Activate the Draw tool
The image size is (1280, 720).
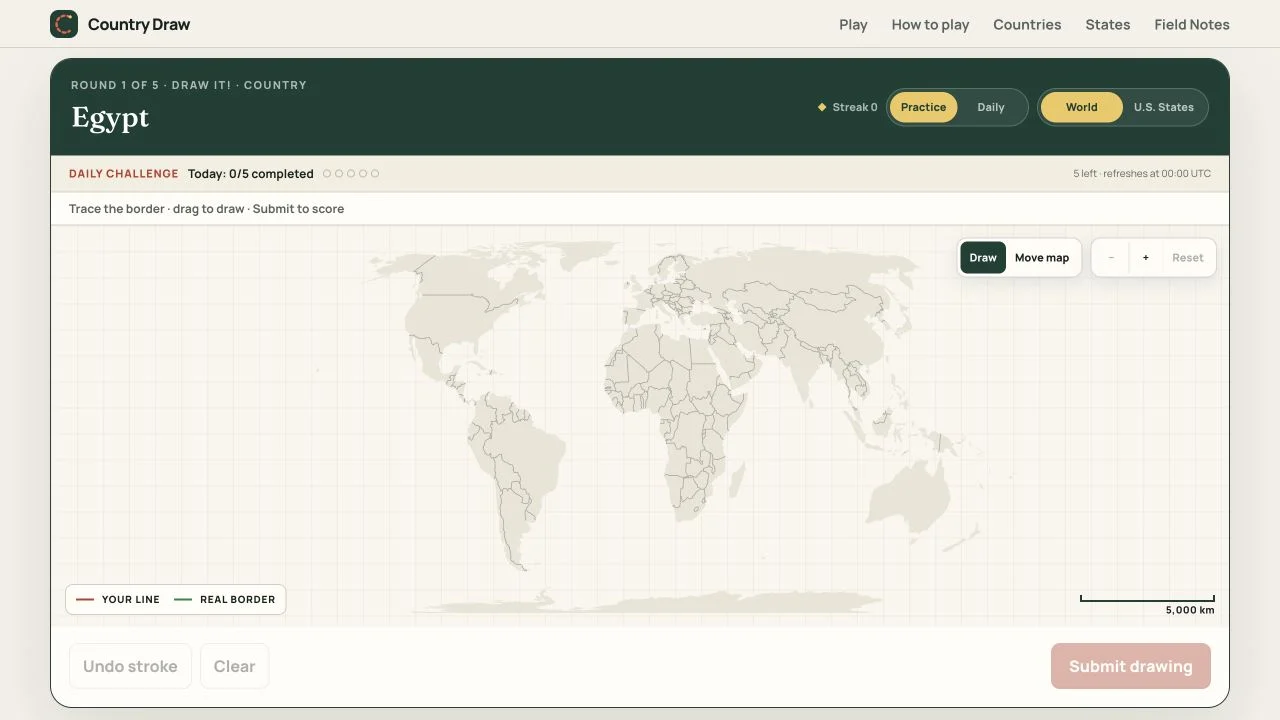coord(983,257)
